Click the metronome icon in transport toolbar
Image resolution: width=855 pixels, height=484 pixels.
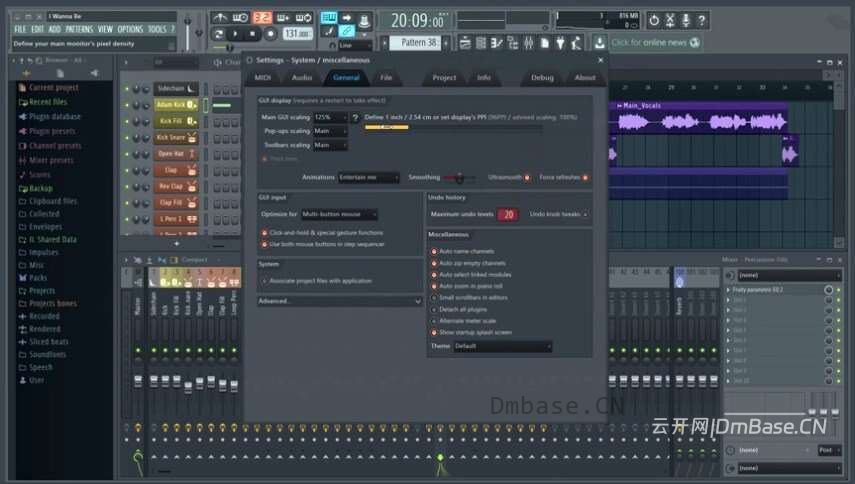coord(220,18)
